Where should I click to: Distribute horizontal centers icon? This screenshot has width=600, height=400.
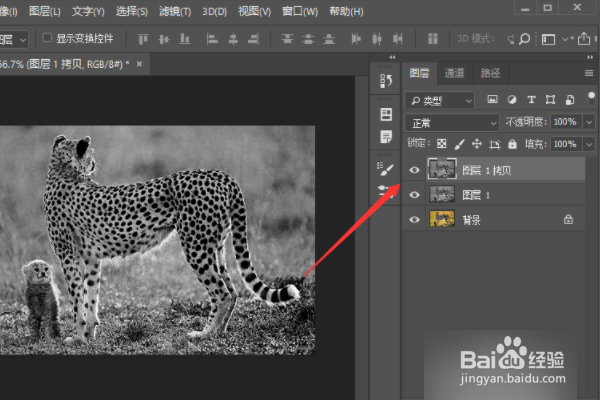tap(377, 39)
